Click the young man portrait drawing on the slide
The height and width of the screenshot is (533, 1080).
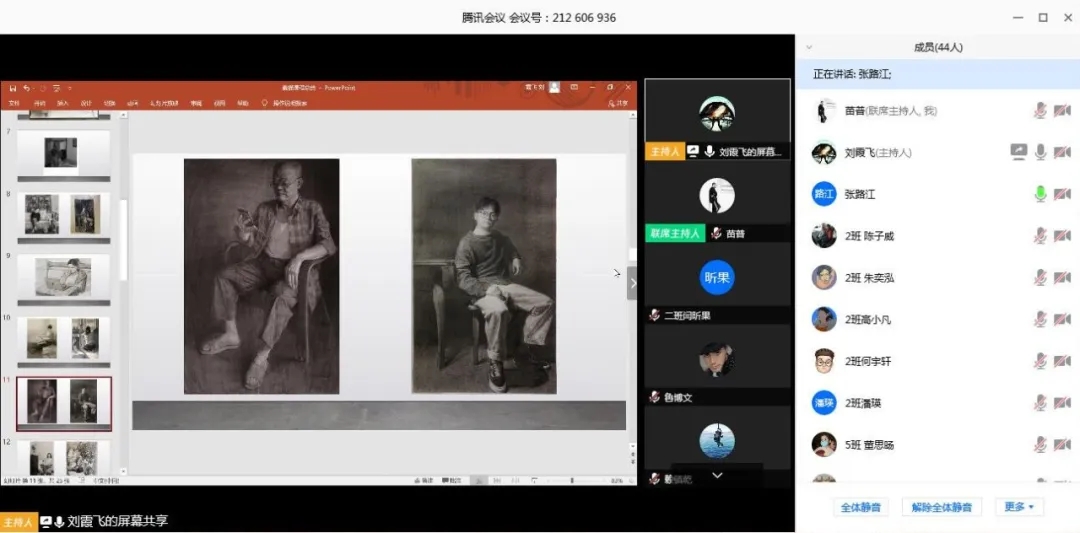coord(484,276)
